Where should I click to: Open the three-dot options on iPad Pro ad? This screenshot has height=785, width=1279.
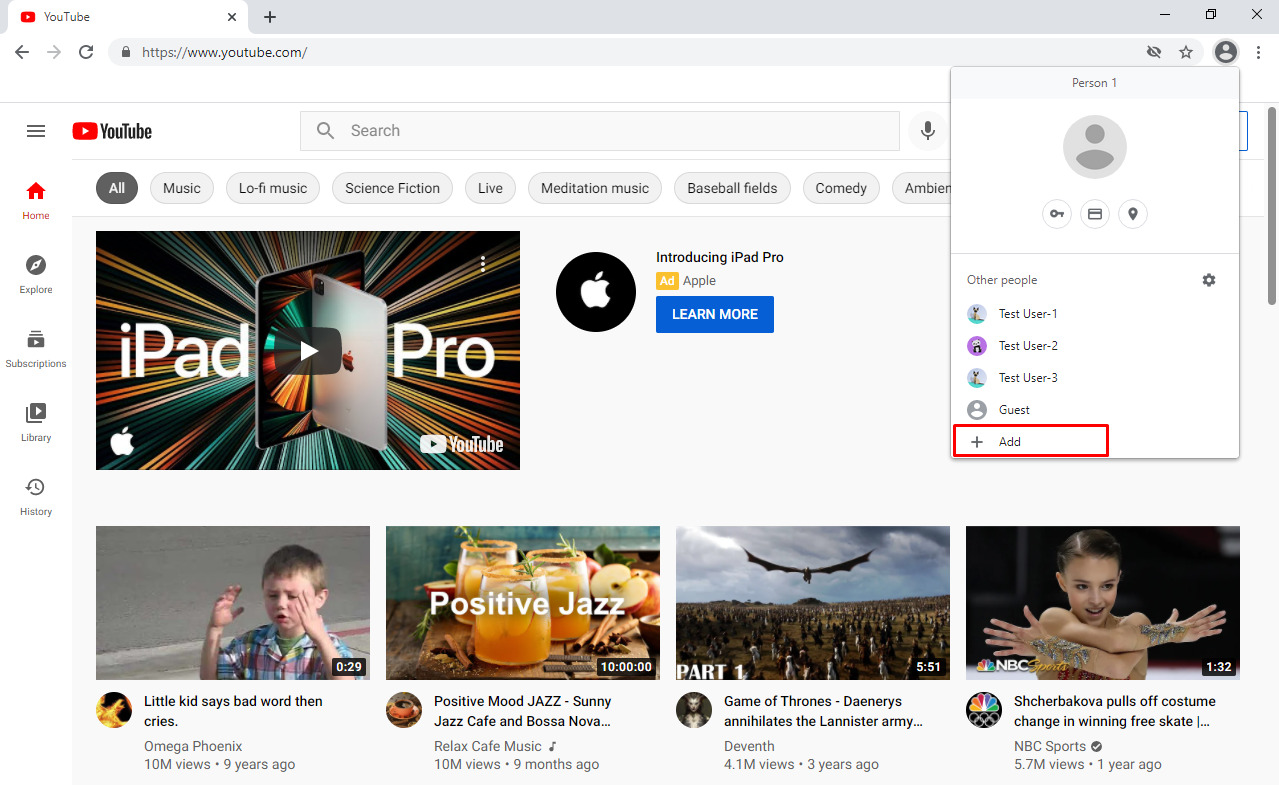point(483,264)
